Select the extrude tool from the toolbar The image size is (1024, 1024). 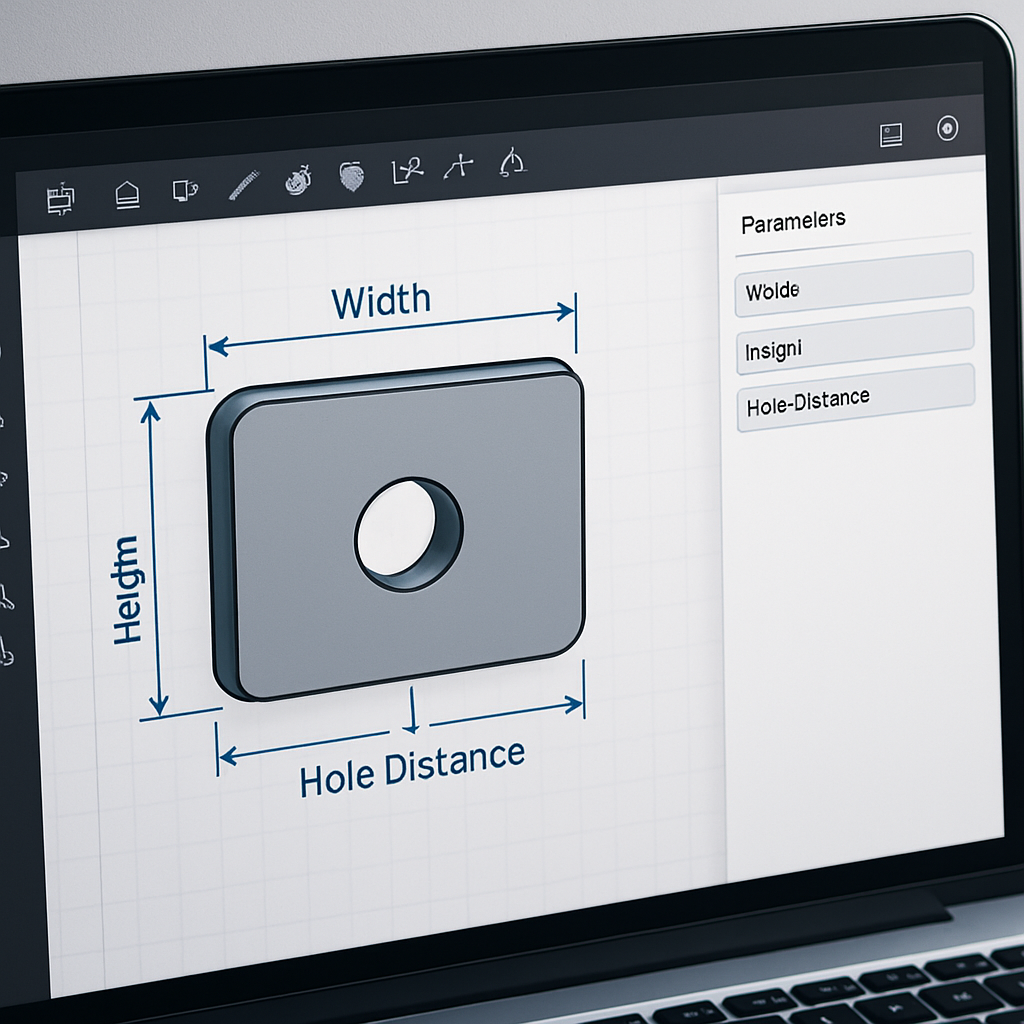pos(128,192)
